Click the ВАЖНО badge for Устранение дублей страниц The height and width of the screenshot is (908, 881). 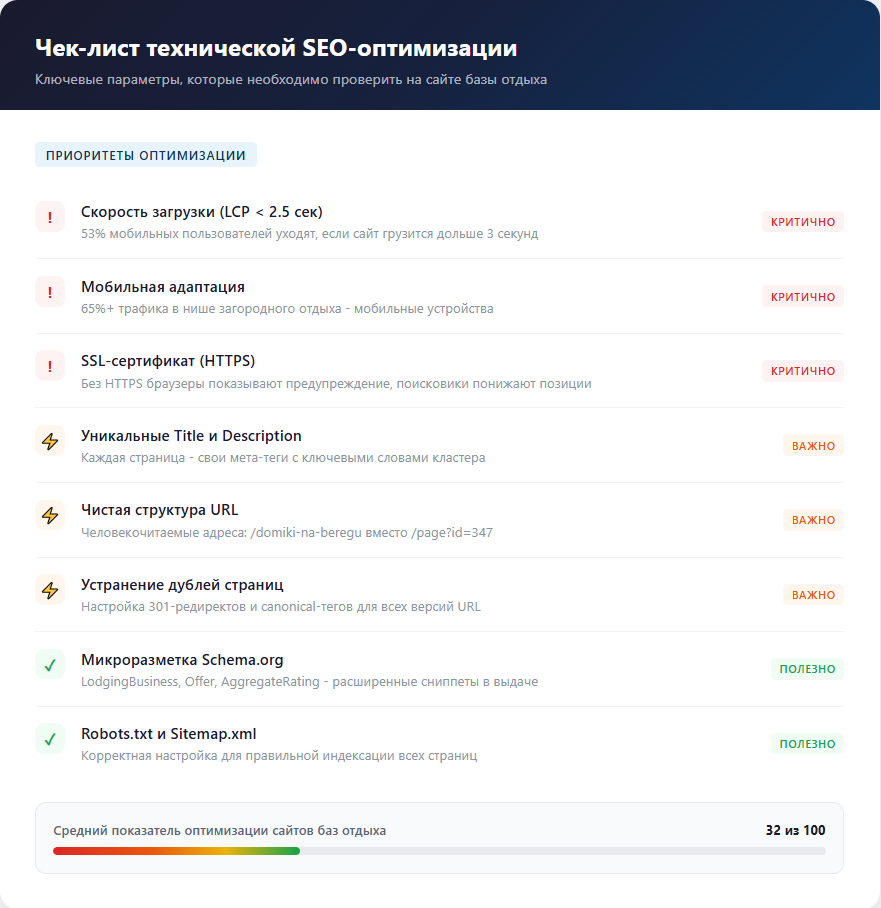click(x=813, y=595)
